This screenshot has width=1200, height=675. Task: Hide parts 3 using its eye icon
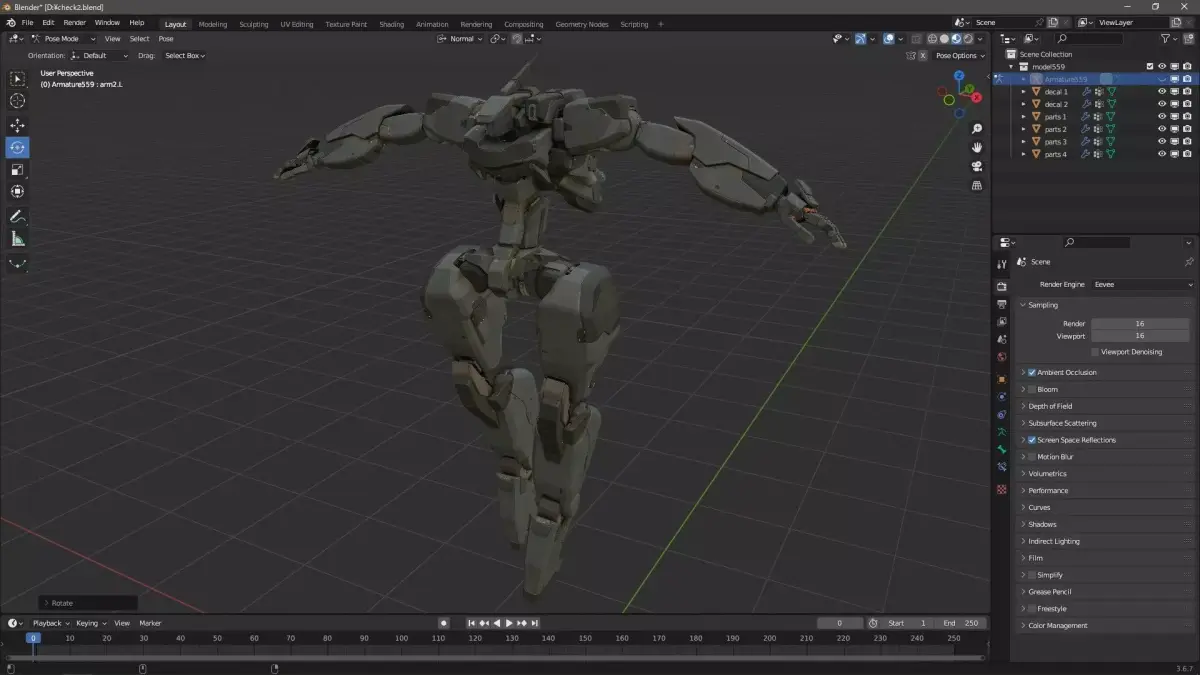click(1162, 142)
